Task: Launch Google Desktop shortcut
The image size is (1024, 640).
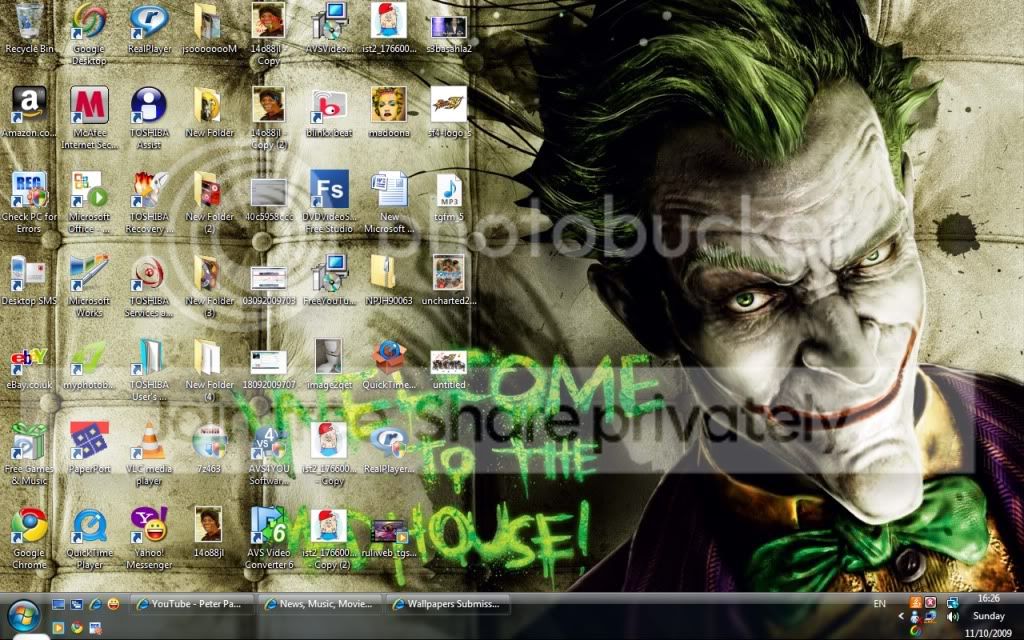Action: [x=89, y=33]
